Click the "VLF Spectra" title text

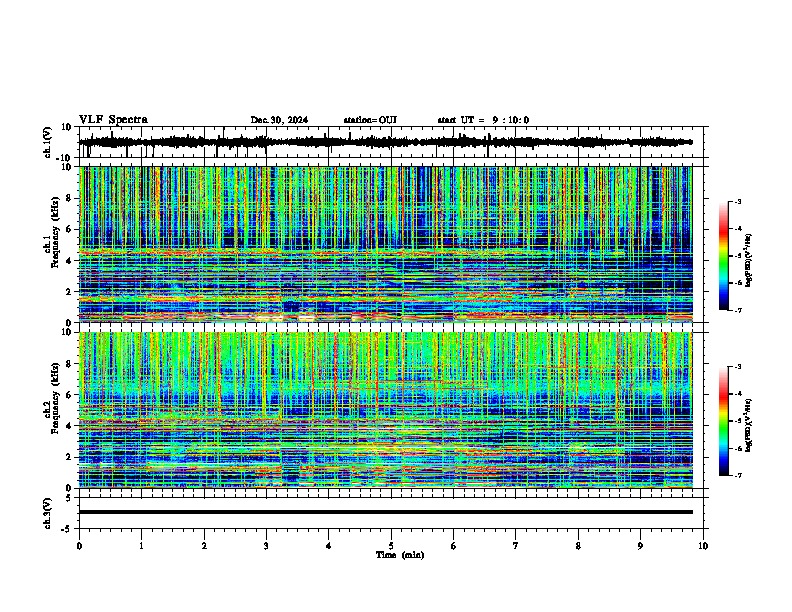[113, 120]
